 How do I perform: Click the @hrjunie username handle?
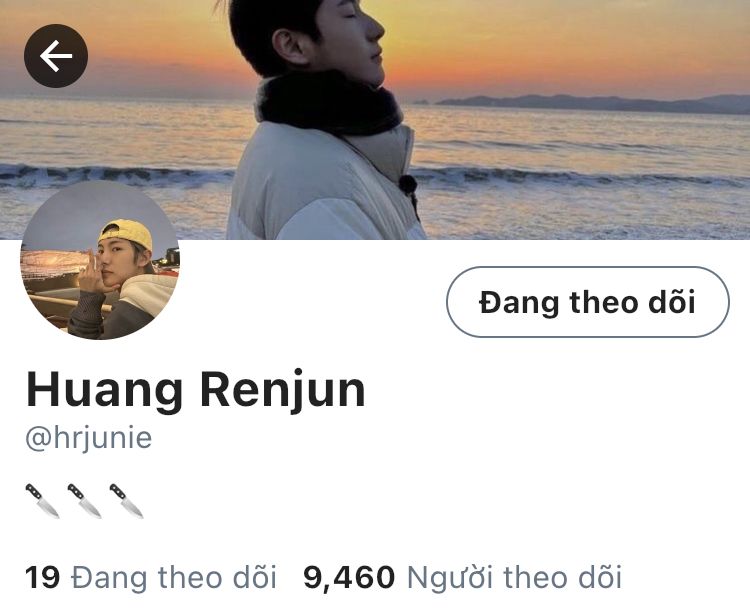88,437
